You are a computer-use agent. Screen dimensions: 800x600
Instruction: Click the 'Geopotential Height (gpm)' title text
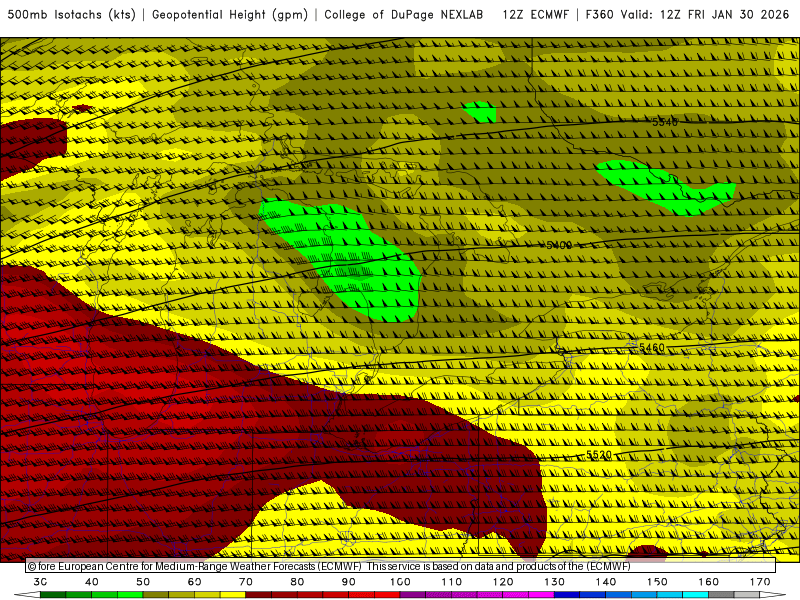[230, 15]
